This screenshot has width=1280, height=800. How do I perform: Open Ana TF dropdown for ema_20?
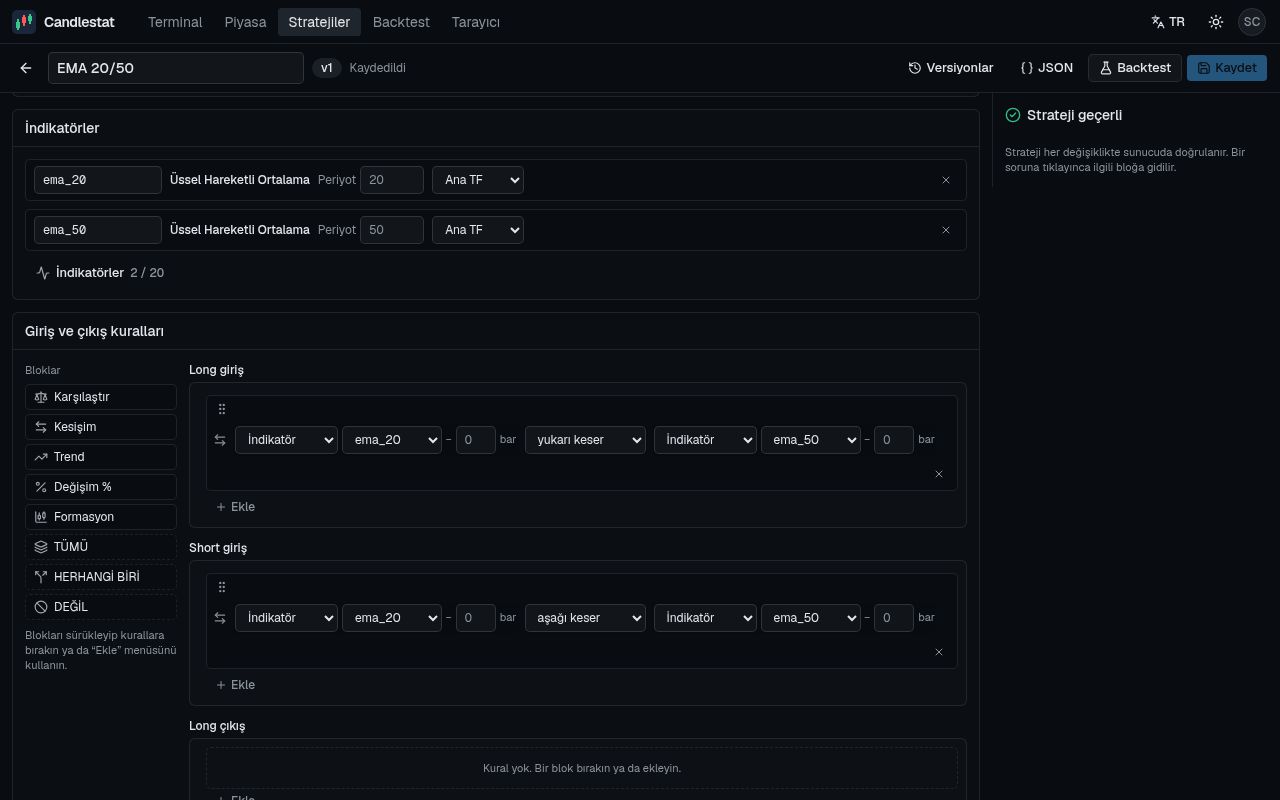[x=478, y=180]
